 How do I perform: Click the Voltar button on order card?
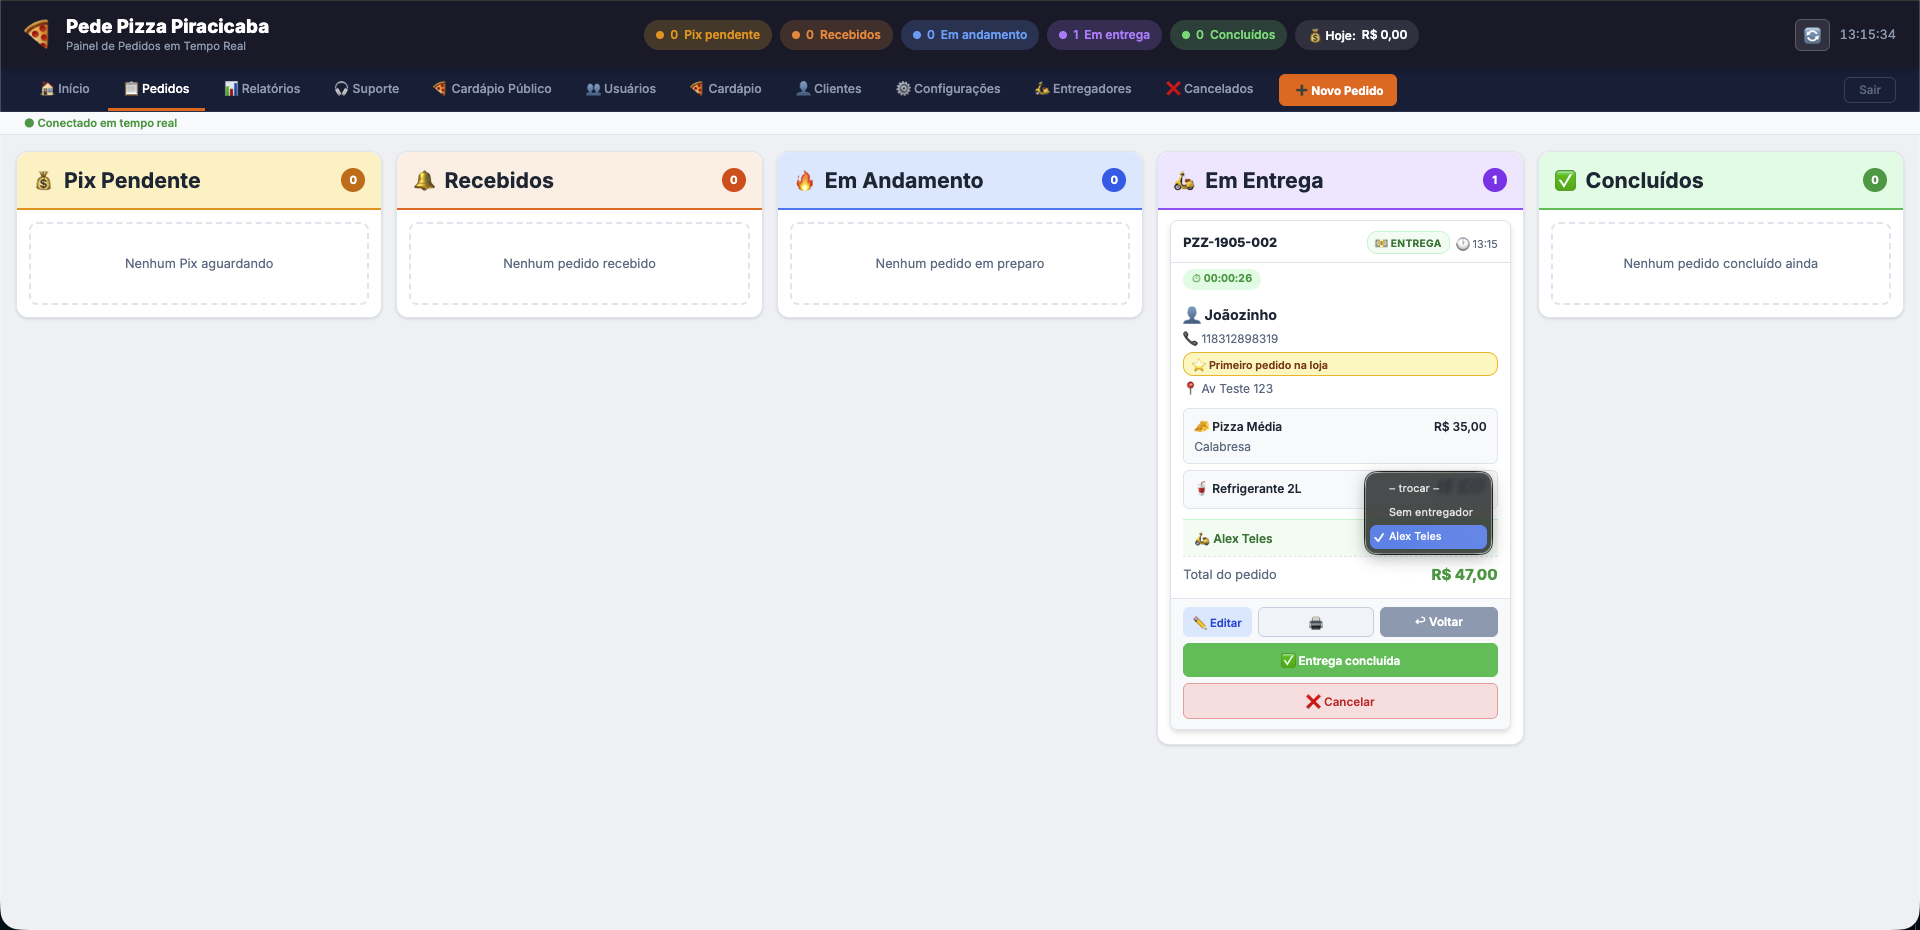point(1439,622)
